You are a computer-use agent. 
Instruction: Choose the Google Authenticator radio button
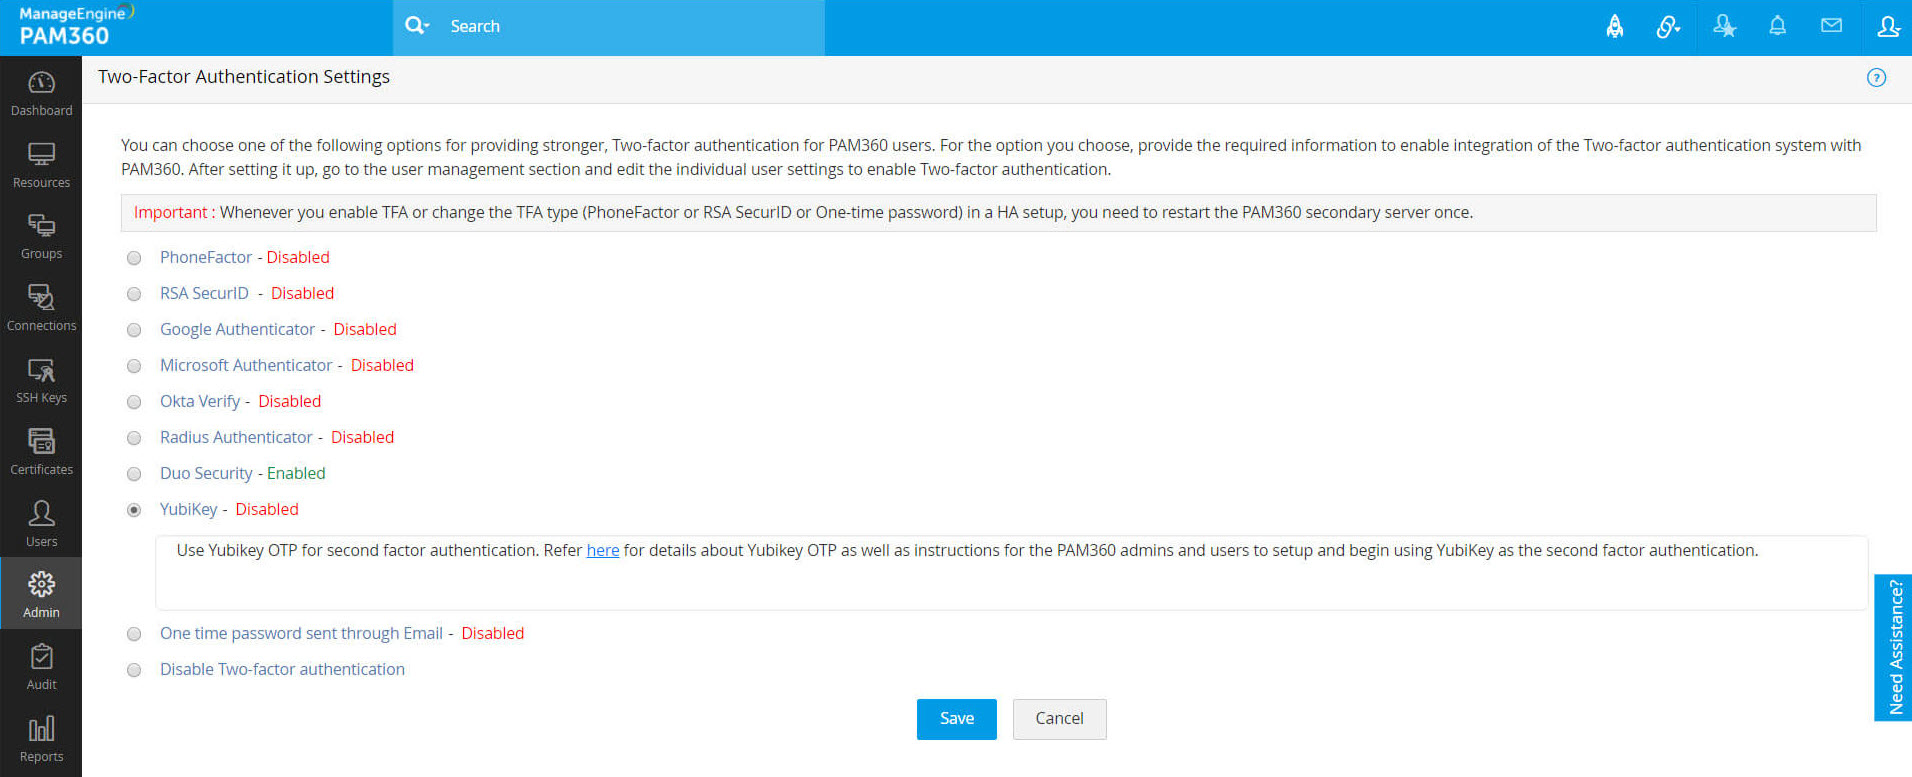134,330
